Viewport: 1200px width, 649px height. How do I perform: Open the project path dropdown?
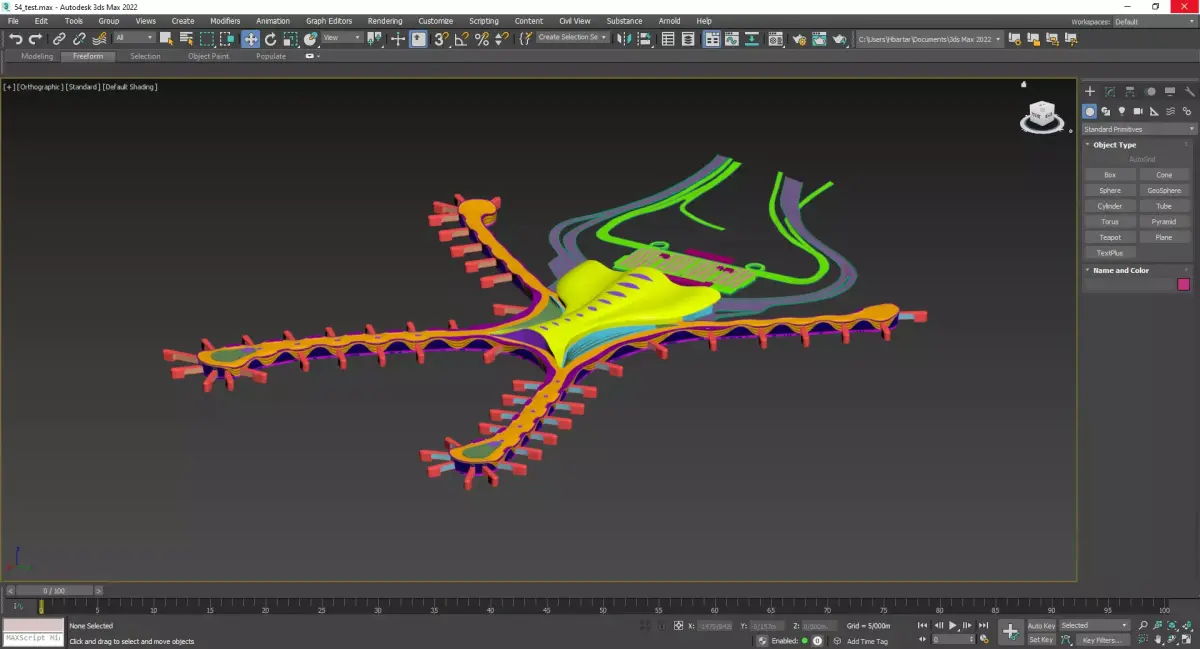tap(930, 39)
